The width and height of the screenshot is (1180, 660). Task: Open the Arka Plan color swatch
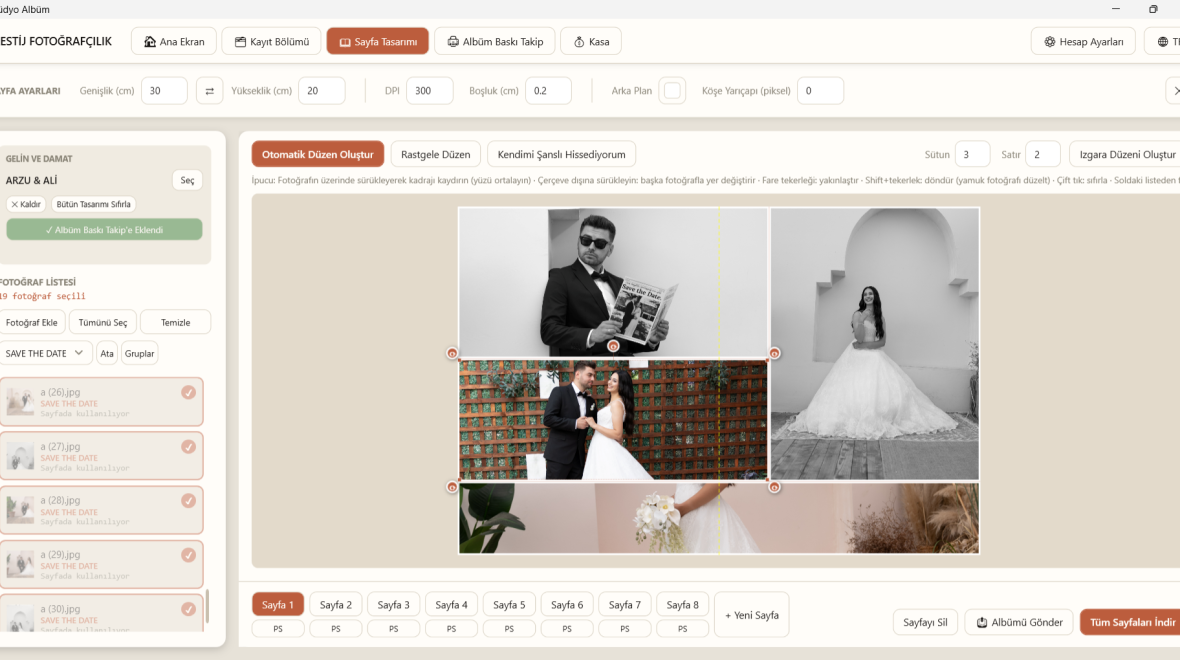pos(672,91)
